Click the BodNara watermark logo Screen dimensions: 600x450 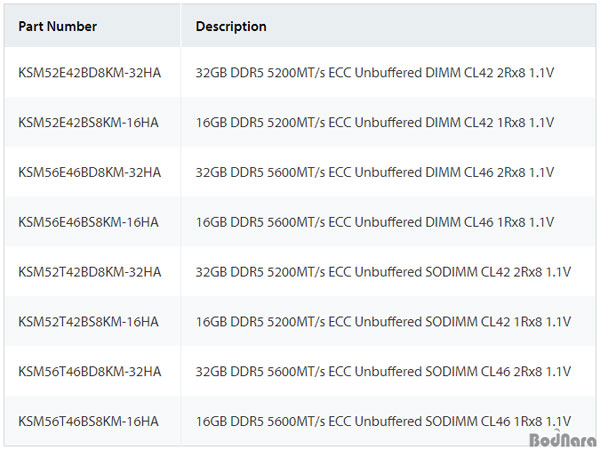(563, 439)
